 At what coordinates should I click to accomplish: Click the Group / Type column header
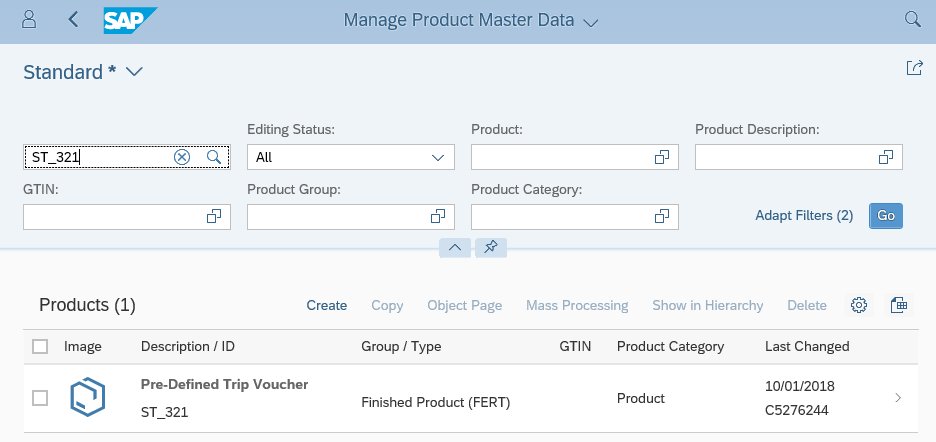coord(401,346)
